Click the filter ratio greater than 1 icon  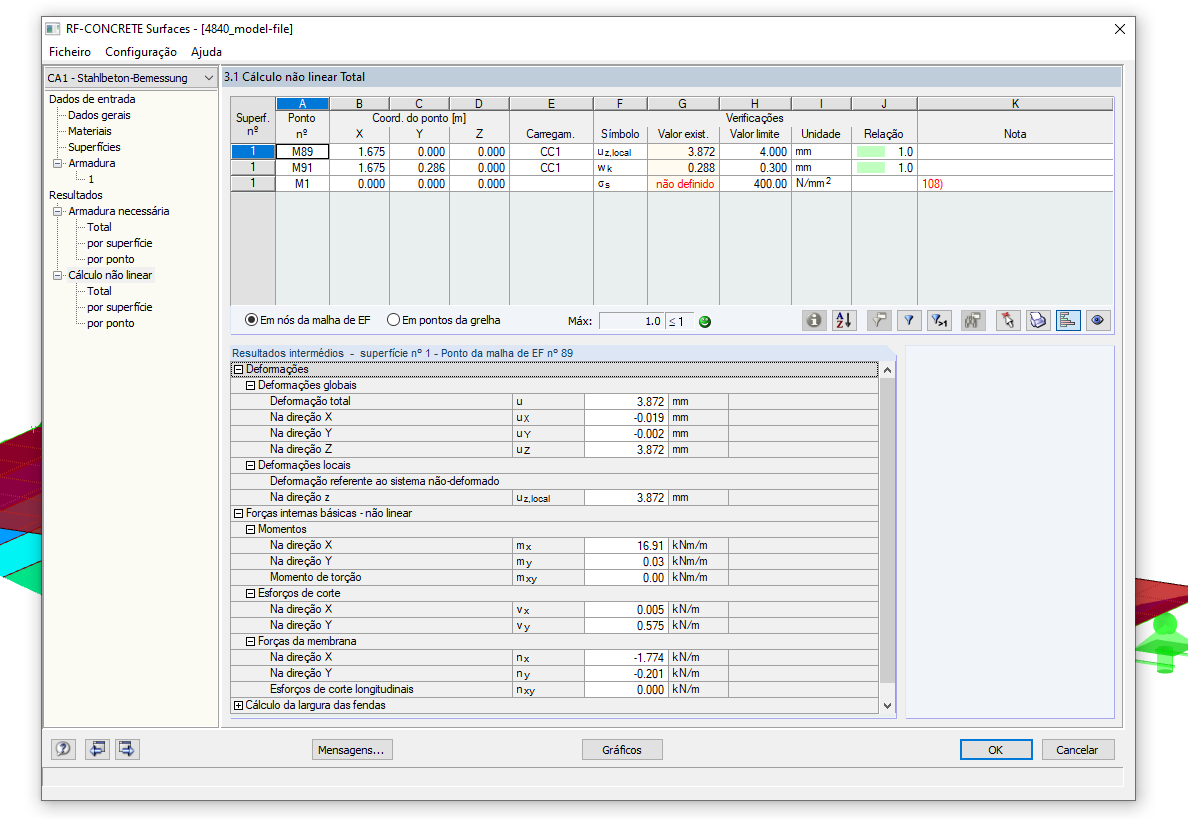tap(939, 320)
